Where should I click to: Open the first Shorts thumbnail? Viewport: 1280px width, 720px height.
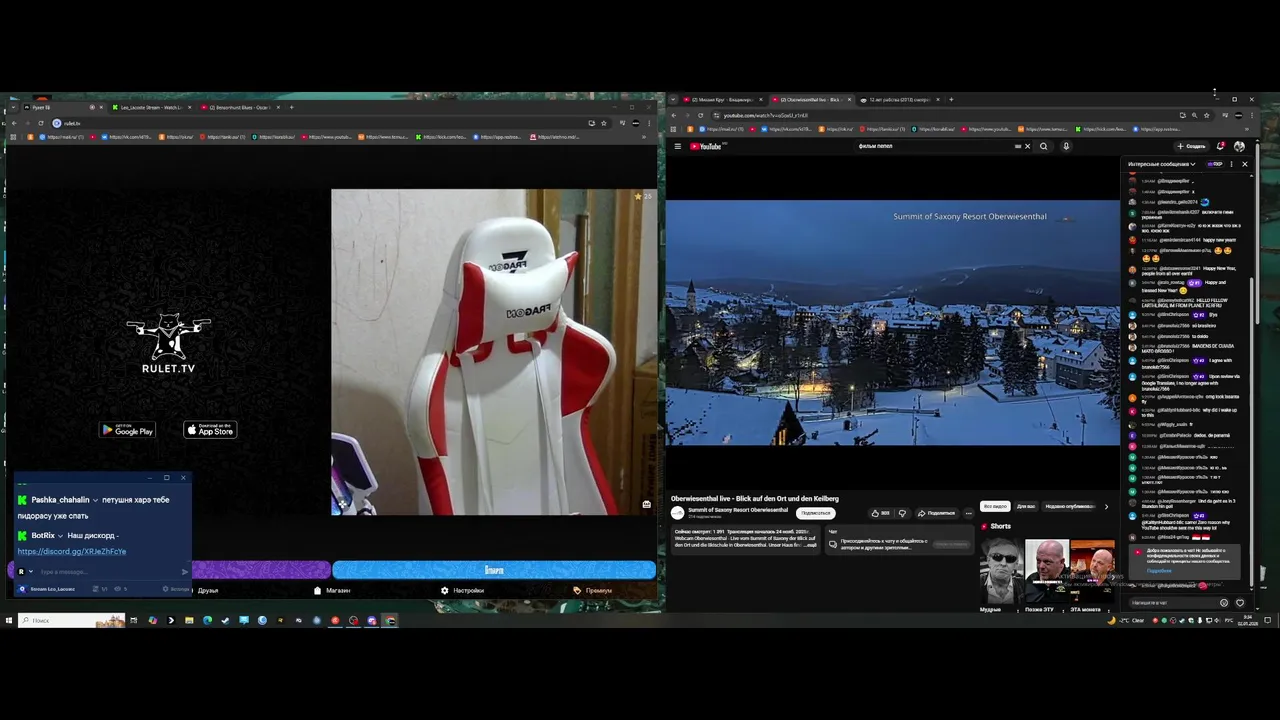point(1001,571)
